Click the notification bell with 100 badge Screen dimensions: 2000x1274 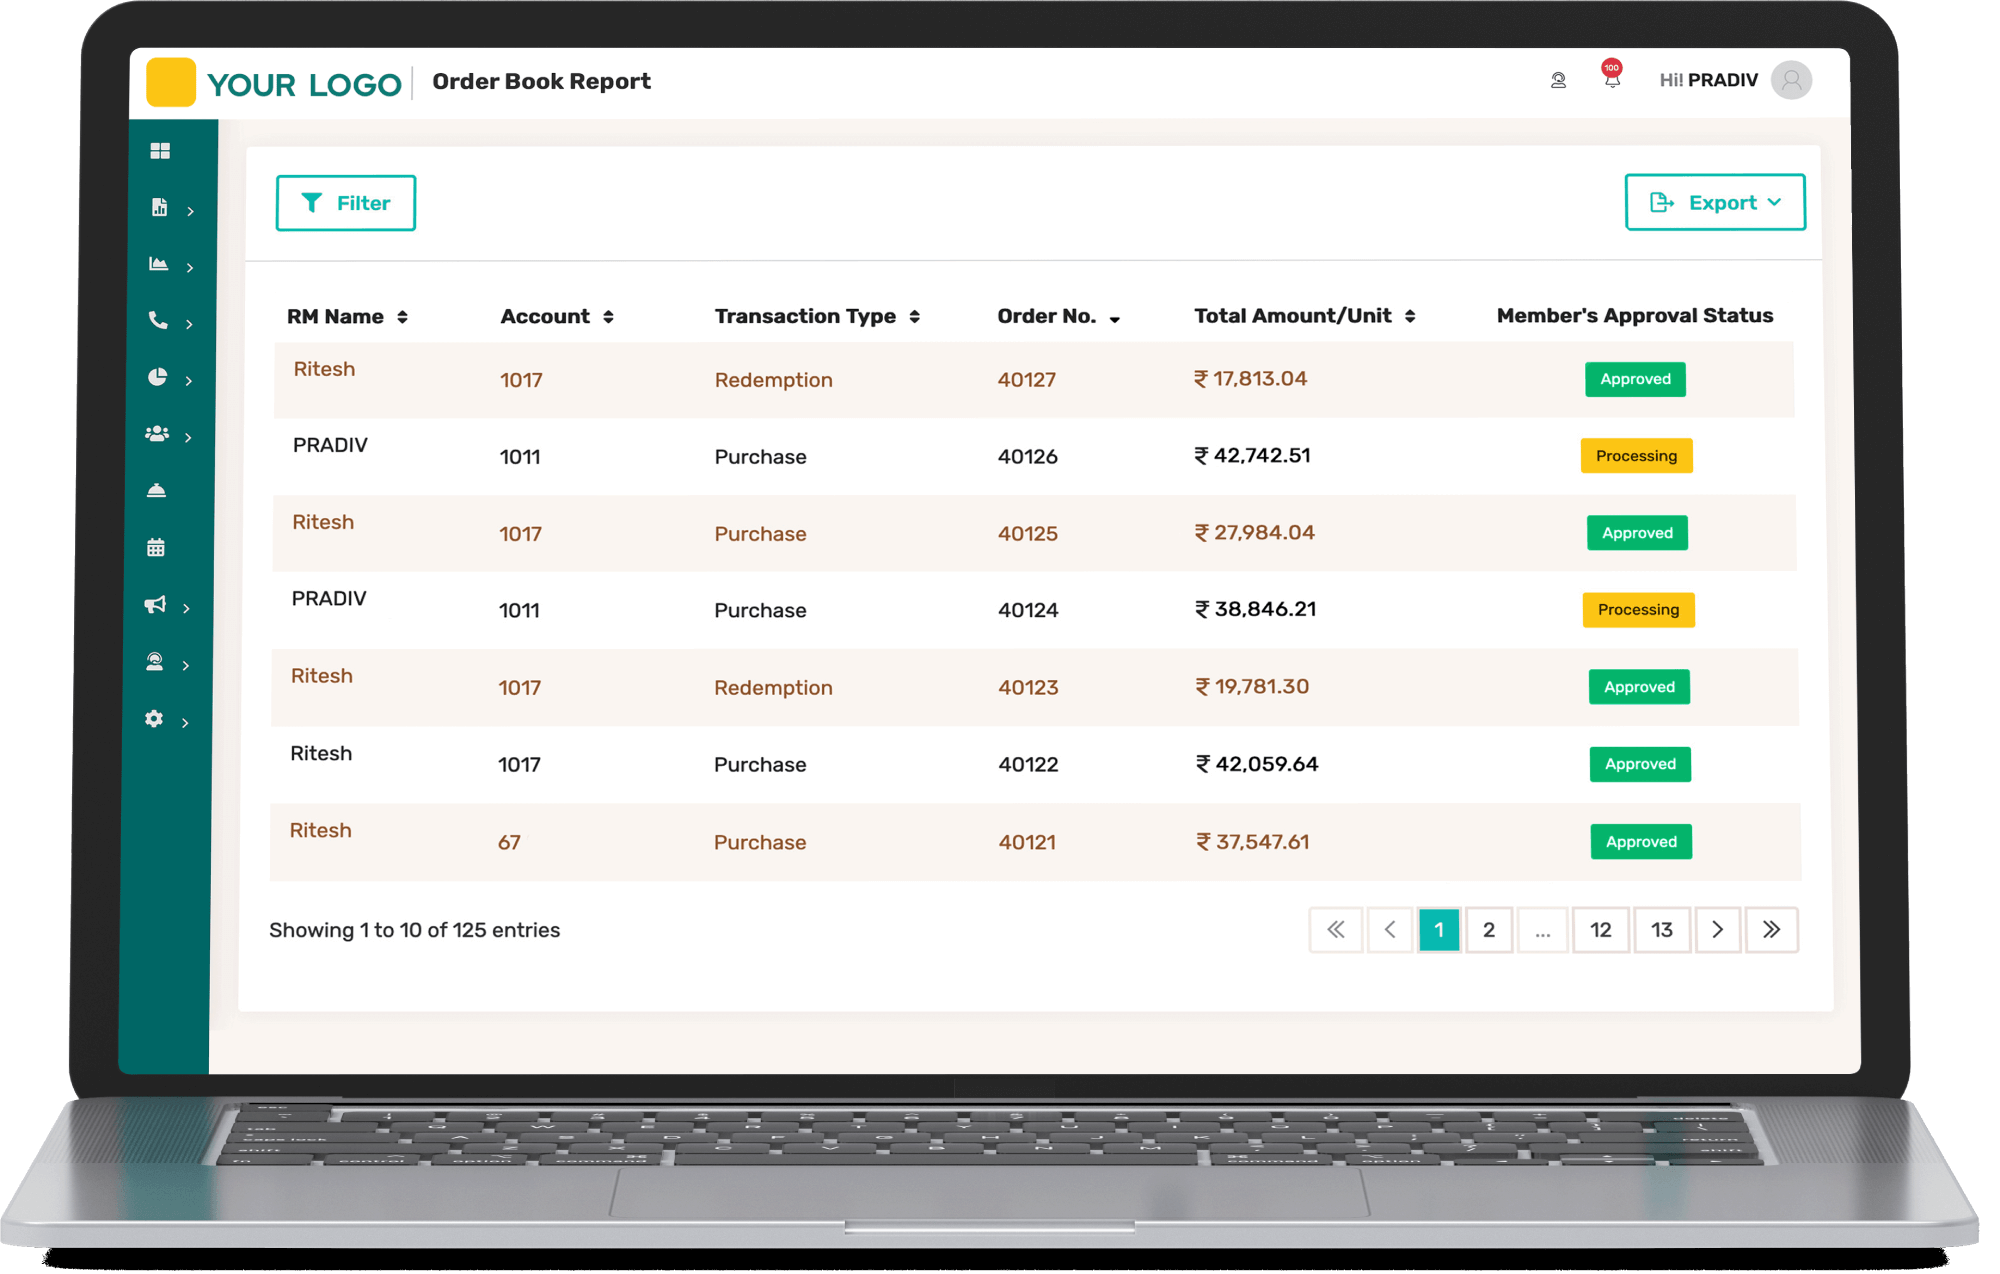point(1611,78)
